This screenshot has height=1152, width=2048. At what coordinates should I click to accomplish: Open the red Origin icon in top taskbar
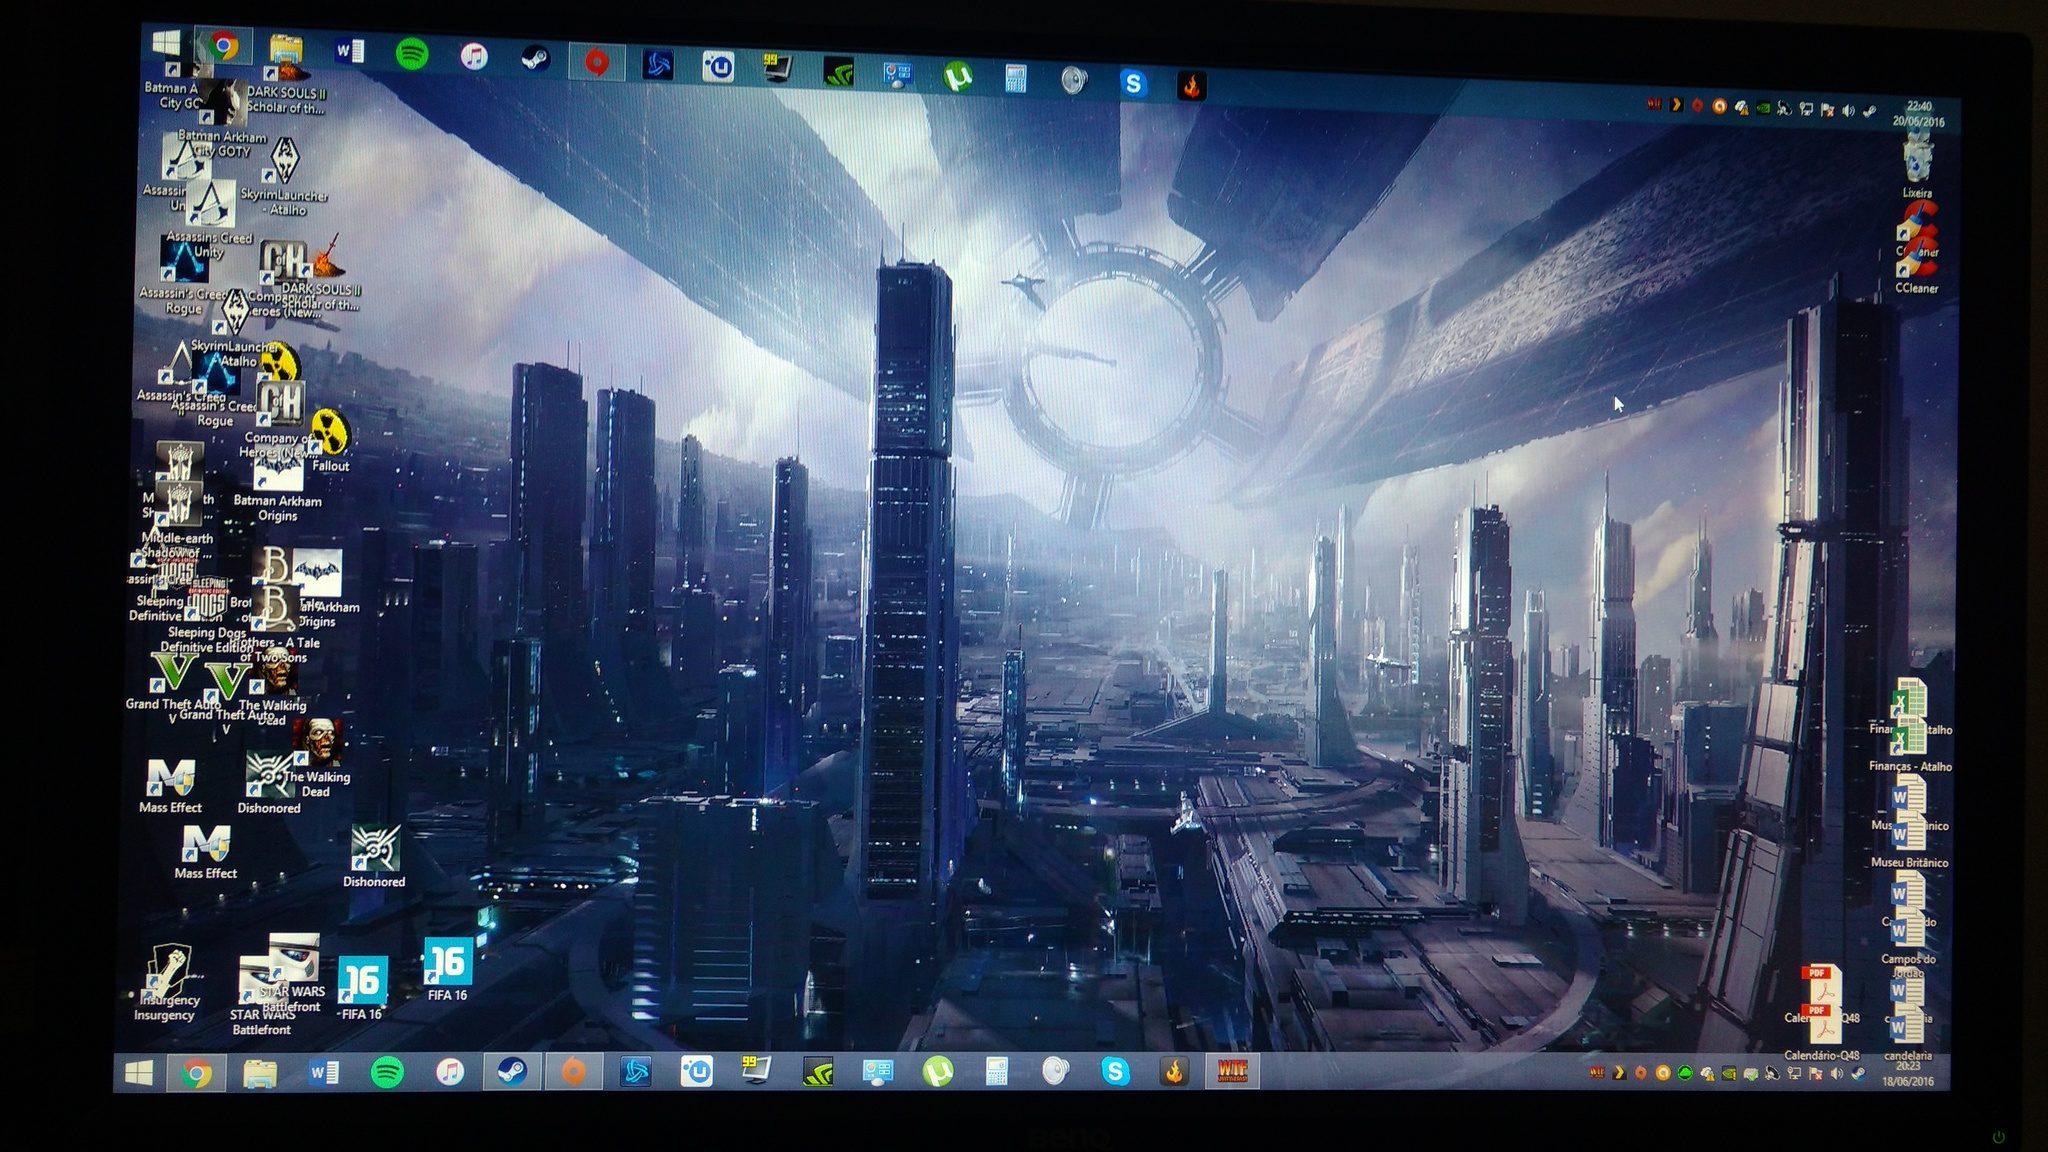coord(597,62)
